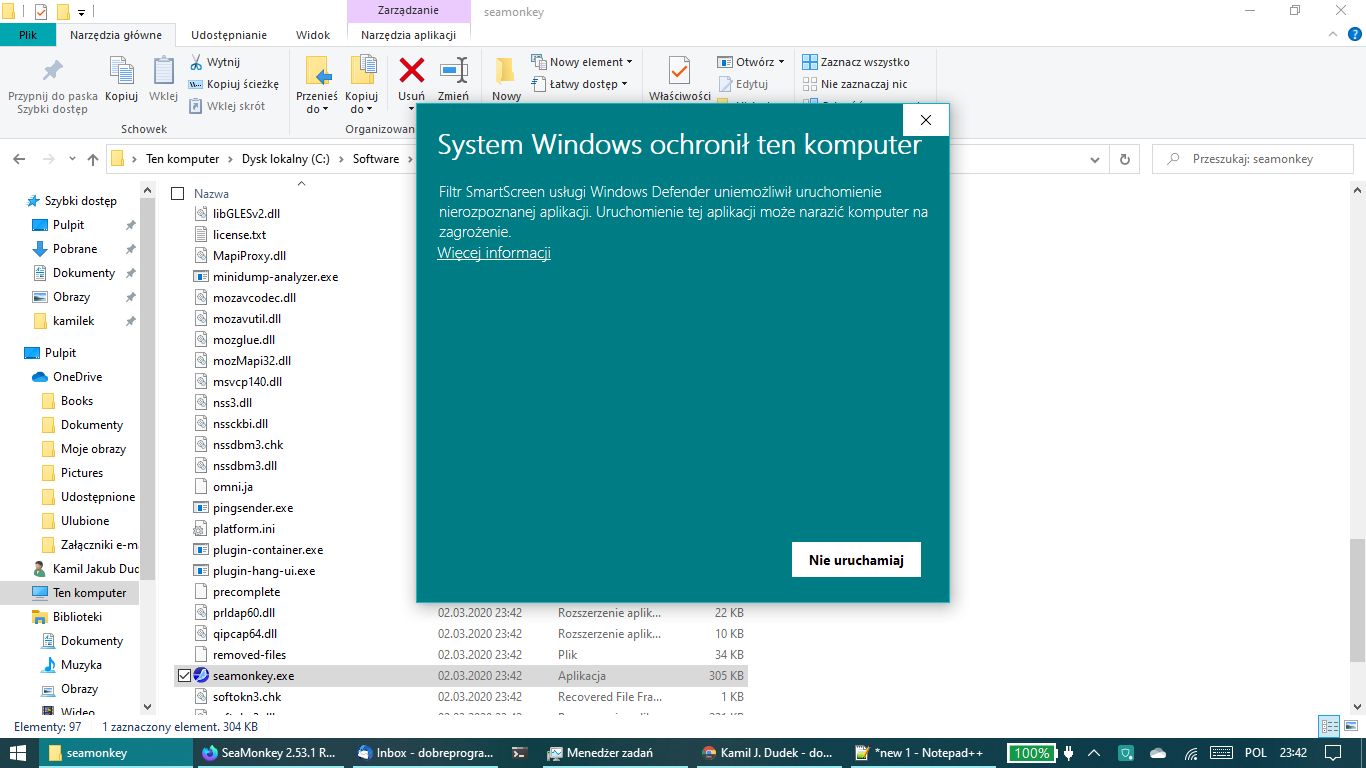Click the Kopiuj (copy) ribbon icon
This screenshot has height=768, width=1366.
[121, 79]
